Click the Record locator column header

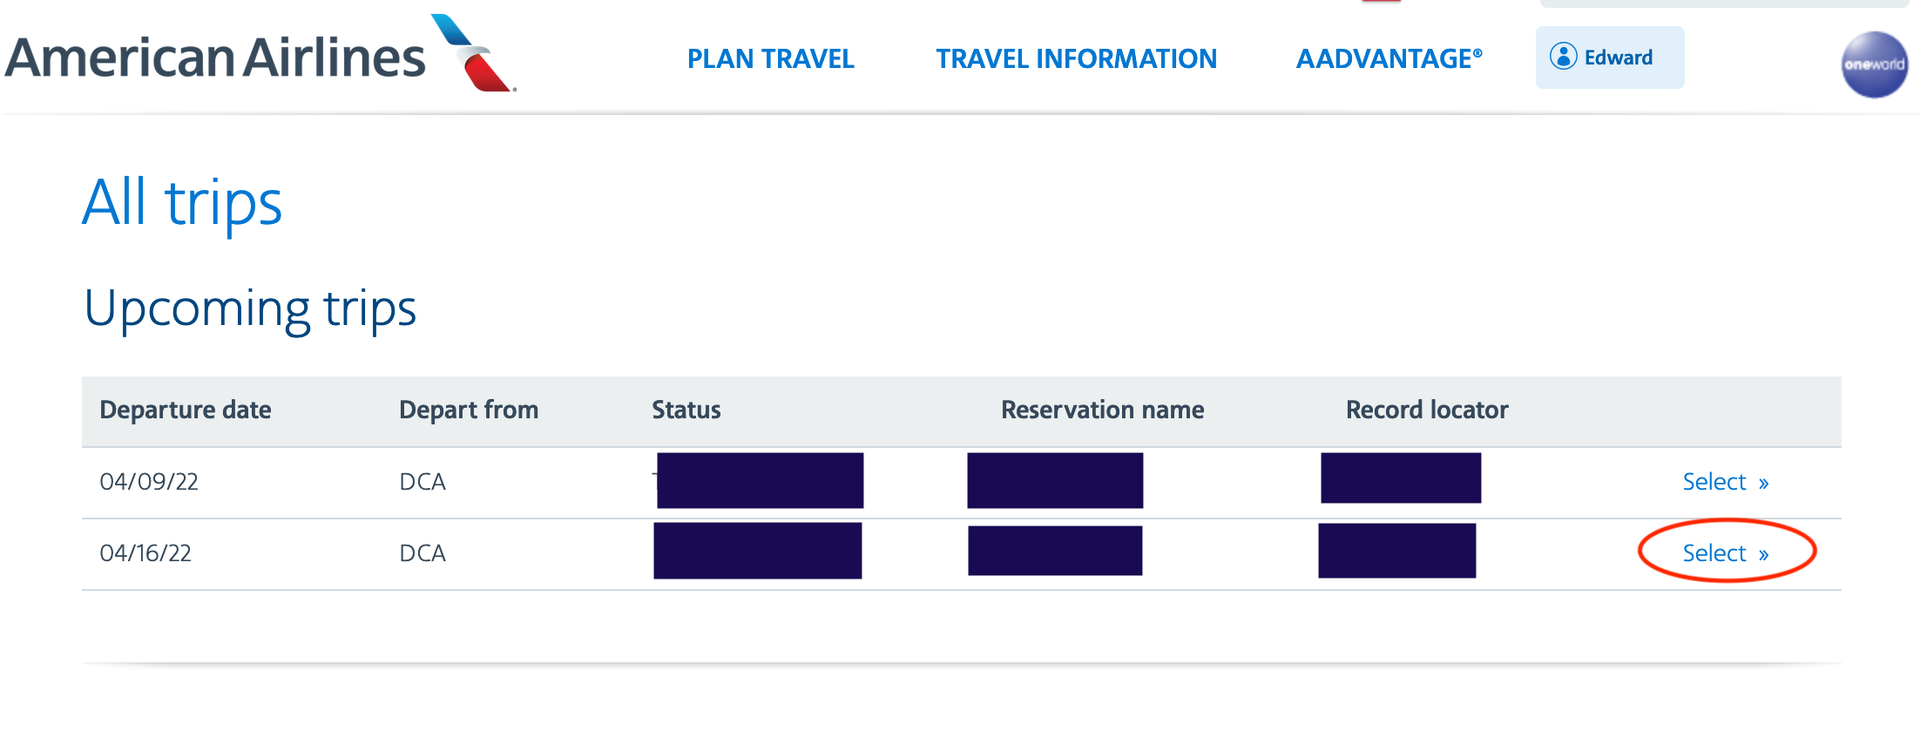tap(1427, 410)
